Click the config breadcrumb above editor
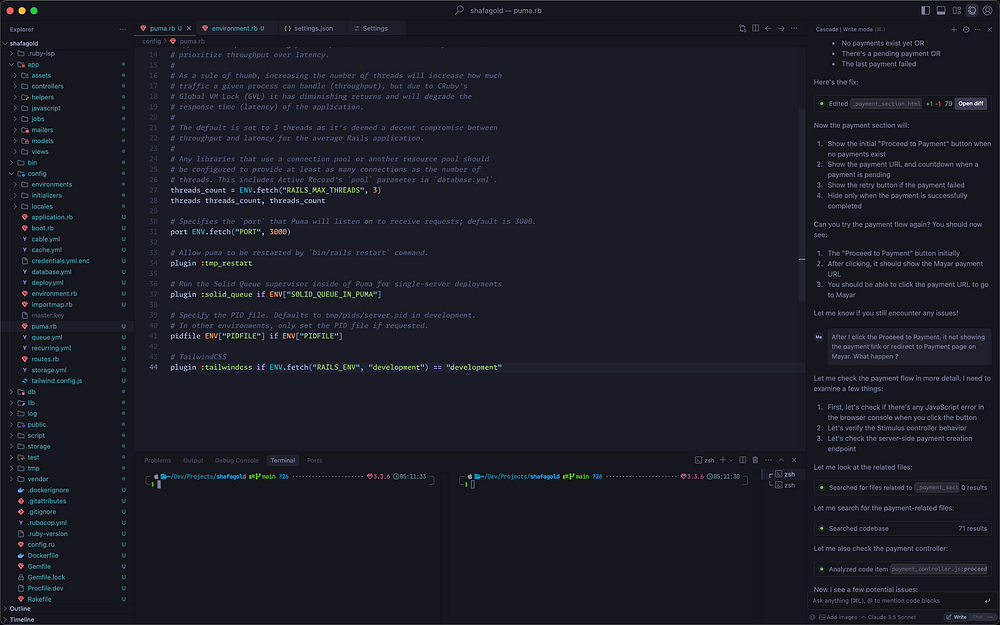This screenshot has width=1000, height=625. [152, 41]
